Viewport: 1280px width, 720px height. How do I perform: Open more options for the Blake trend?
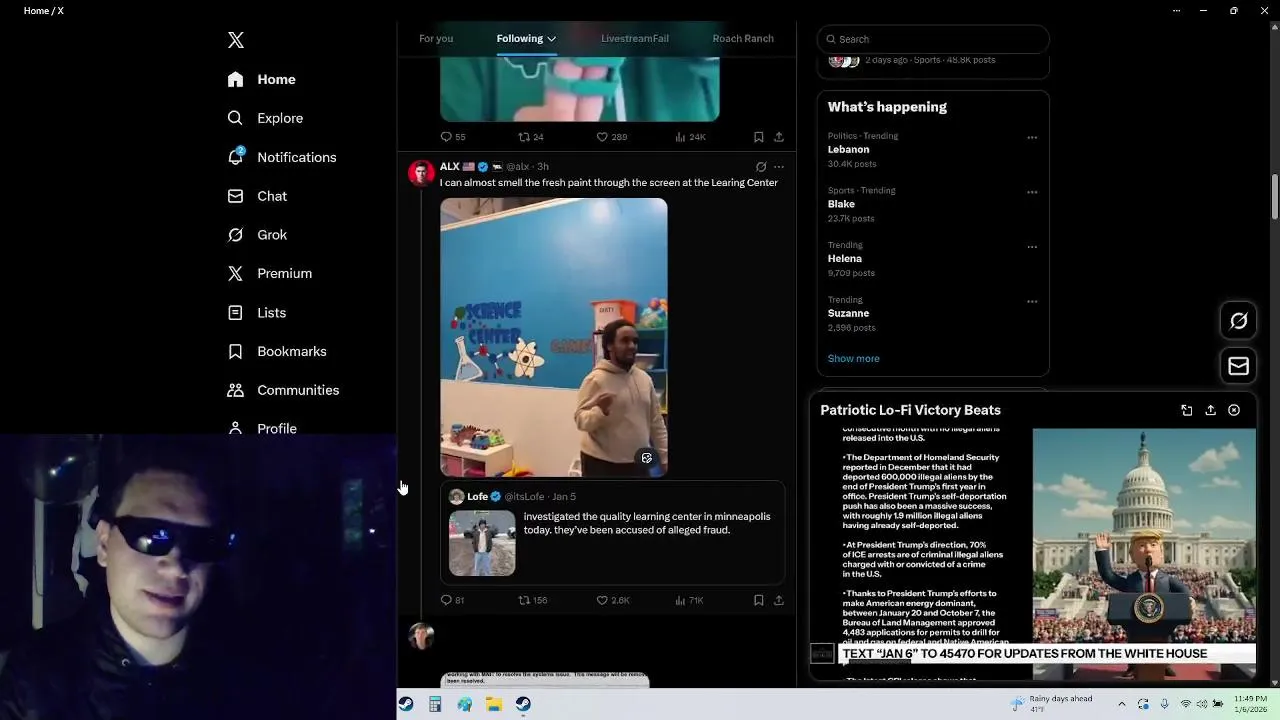coord(1032,192)
